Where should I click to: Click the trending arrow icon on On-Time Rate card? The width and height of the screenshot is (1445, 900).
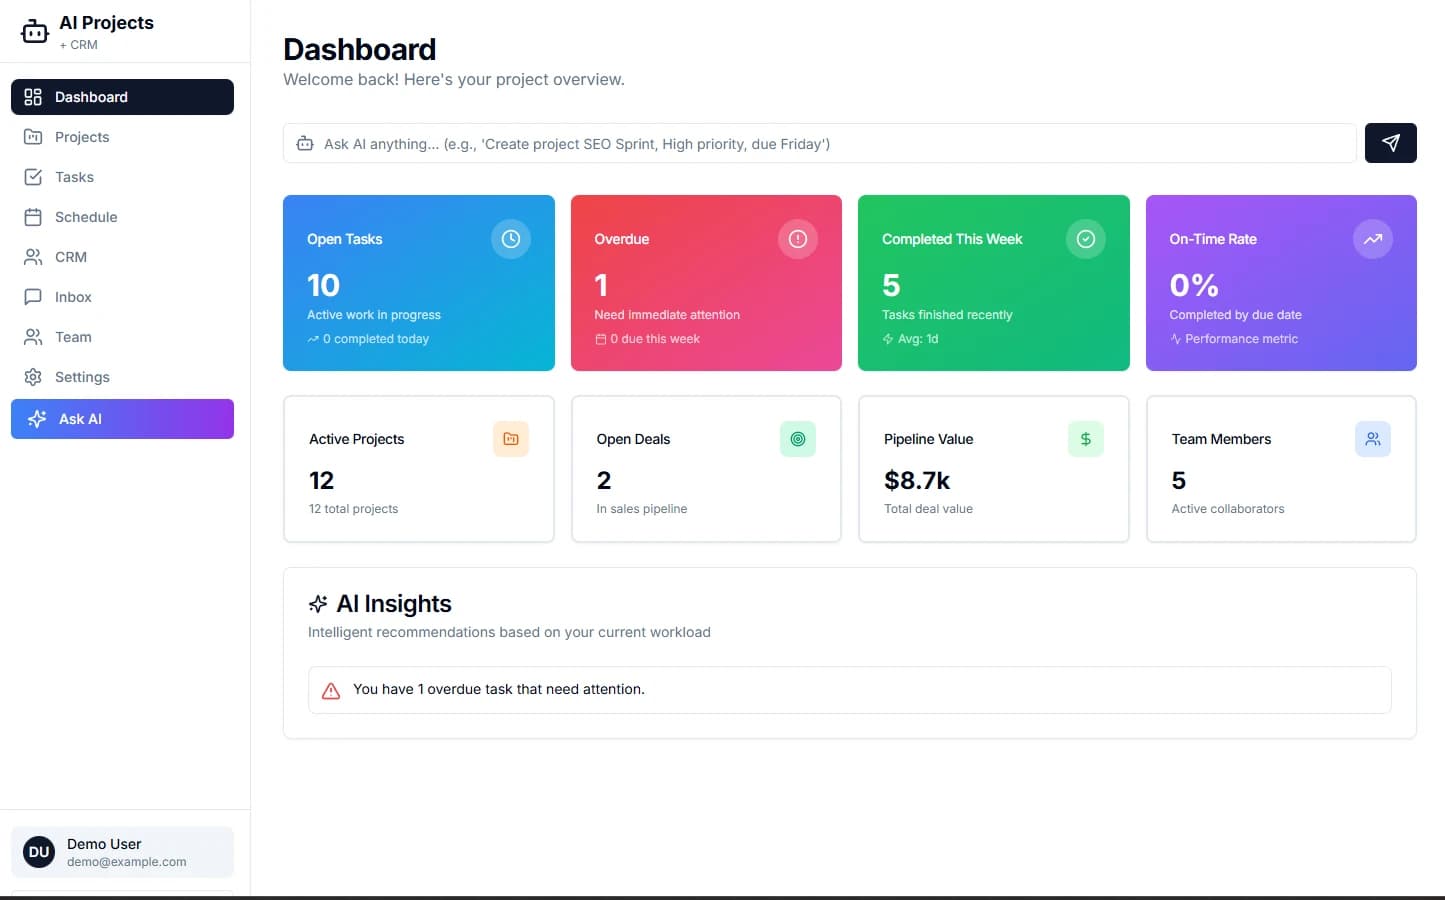1373,239
